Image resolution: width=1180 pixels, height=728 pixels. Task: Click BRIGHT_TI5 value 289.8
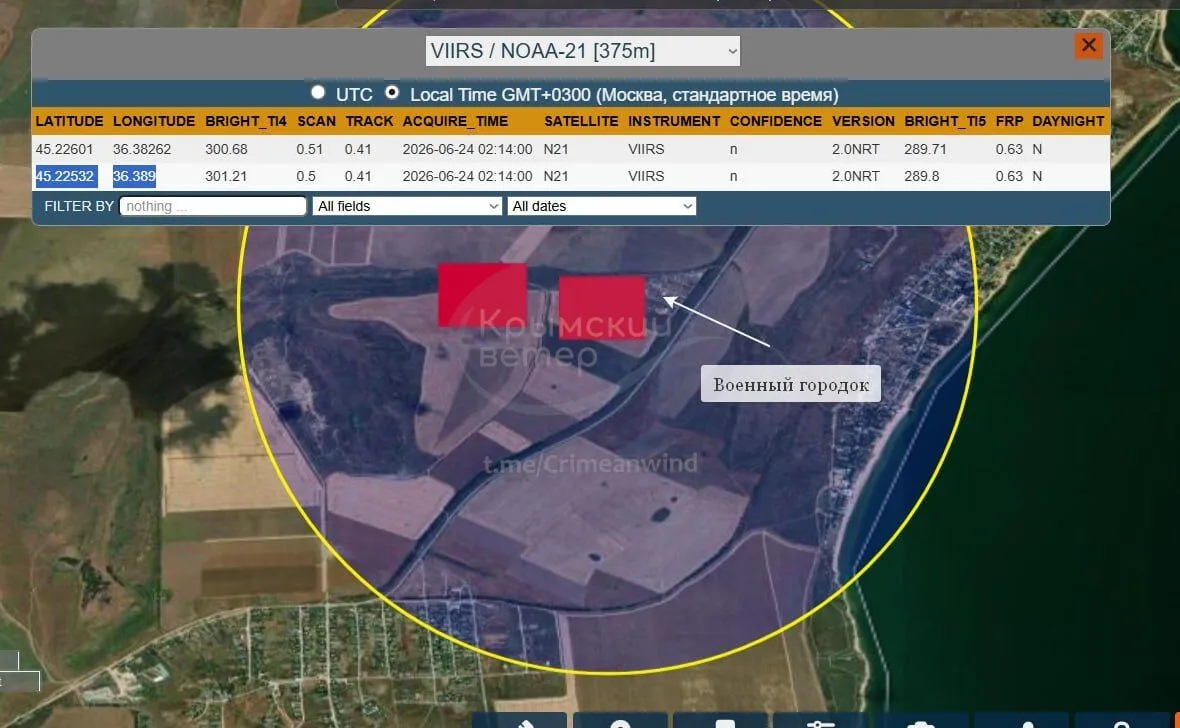923,176
